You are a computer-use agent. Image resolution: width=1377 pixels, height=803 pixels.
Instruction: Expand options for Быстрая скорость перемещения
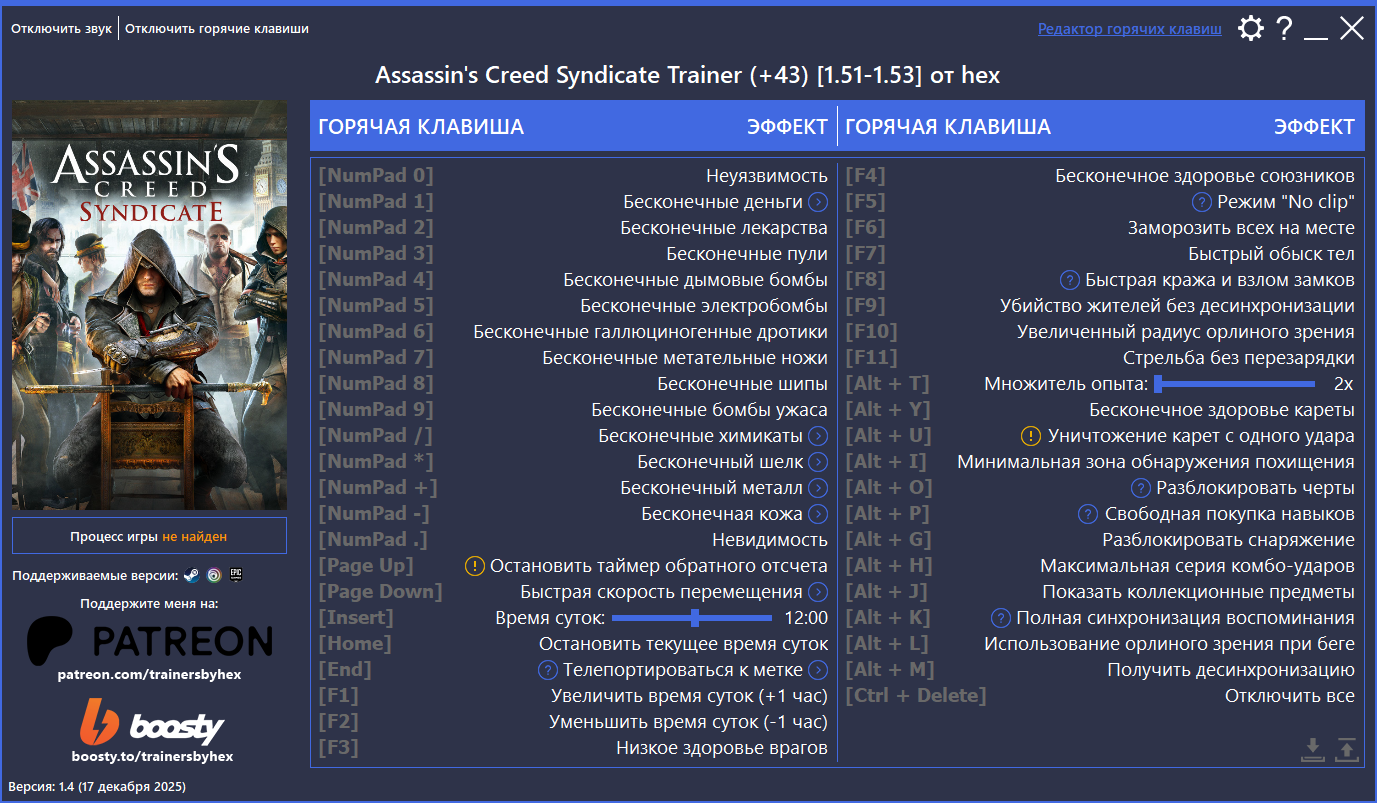click(819, 591)
